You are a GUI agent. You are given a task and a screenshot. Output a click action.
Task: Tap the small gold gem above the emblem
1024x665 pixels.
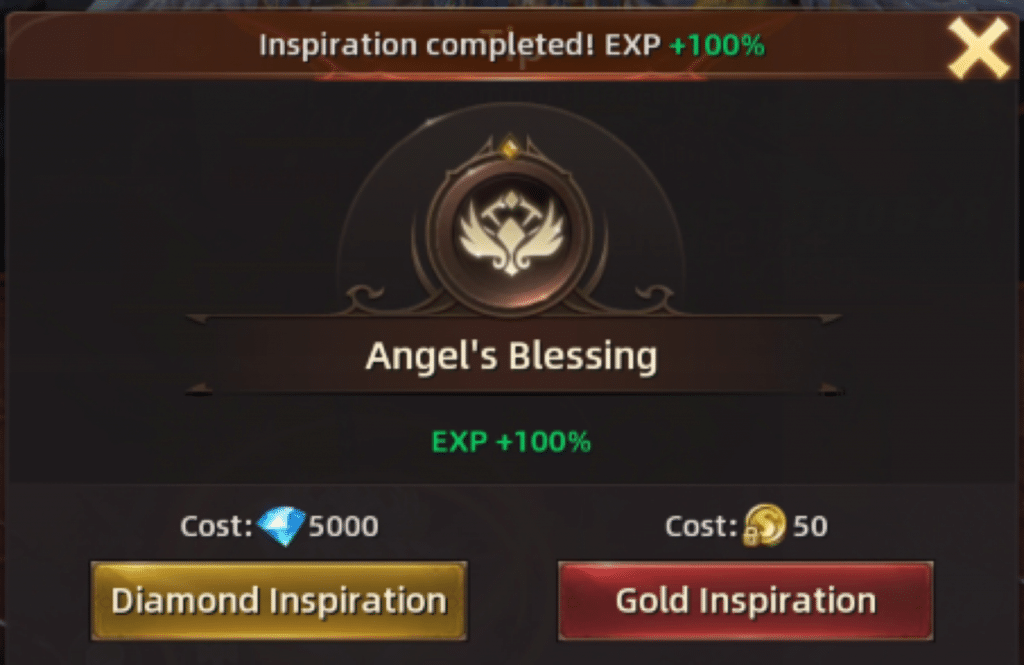[x=509, y=148]
